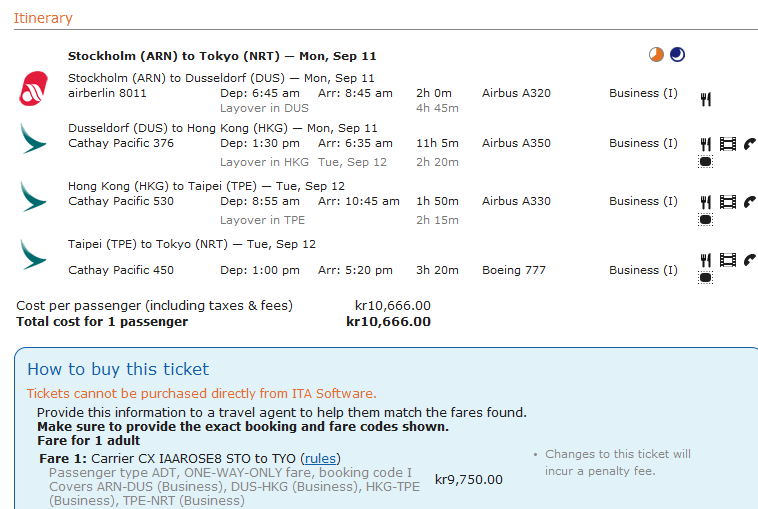Click the 'Layover in HKG' text
The image size is (758, 509).
264,162
